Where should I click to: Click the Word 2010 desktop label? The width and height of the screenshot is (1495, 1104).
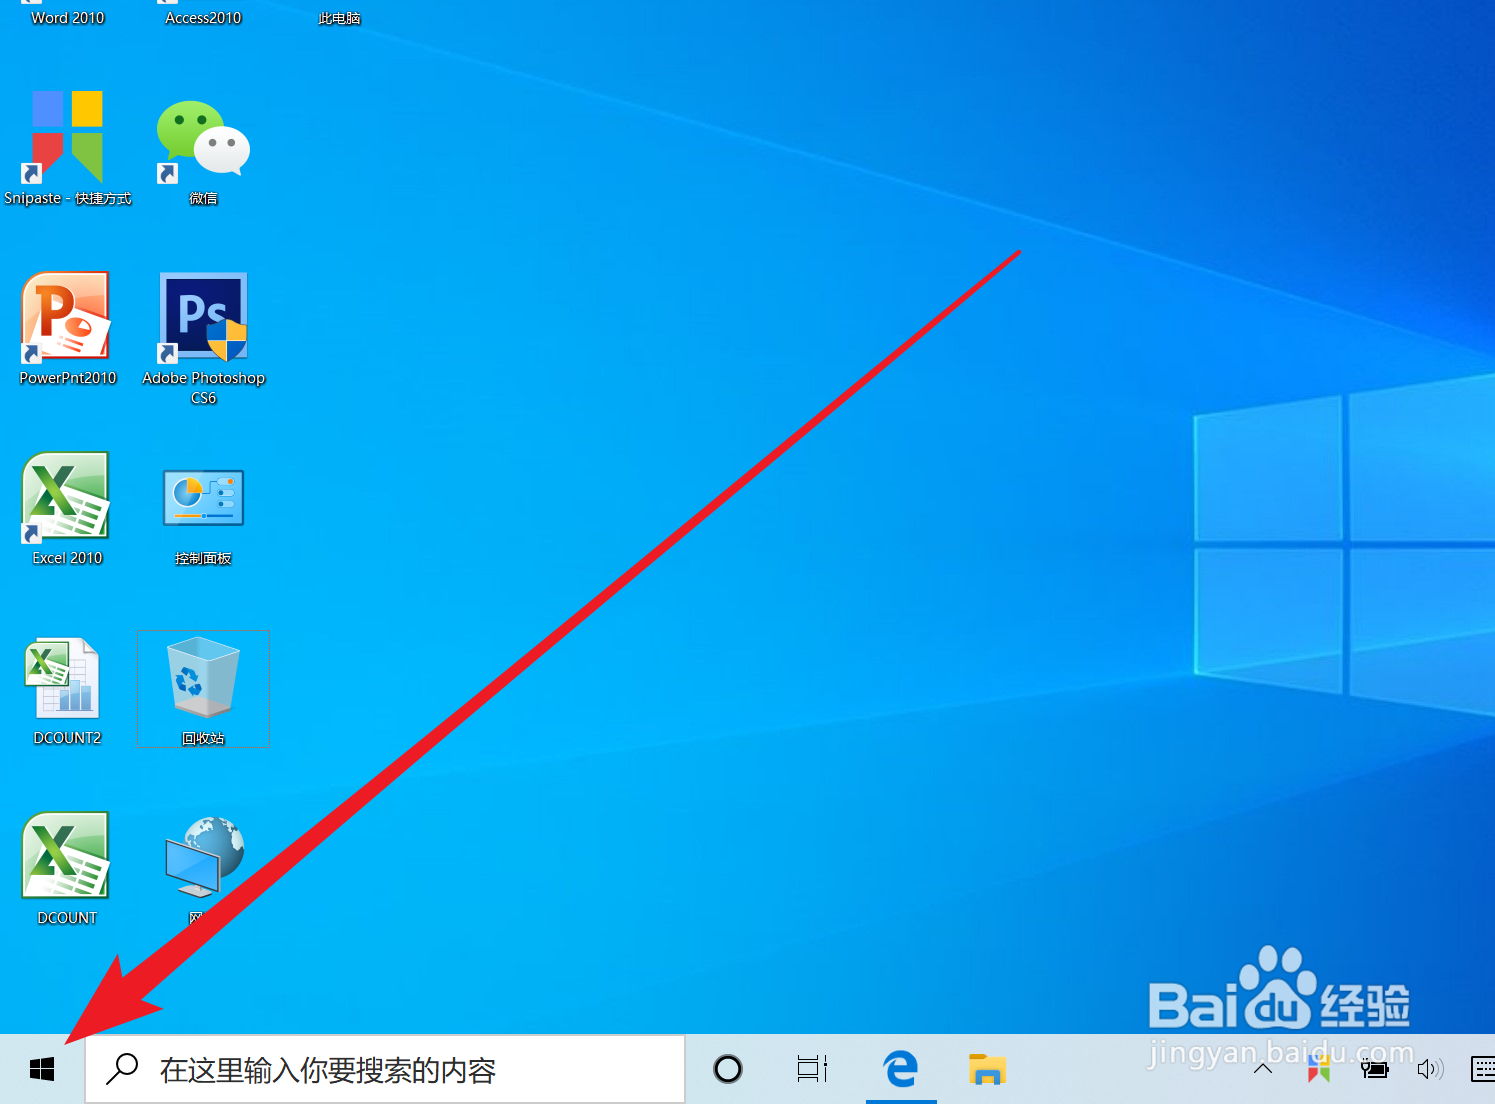coord(67,18)
